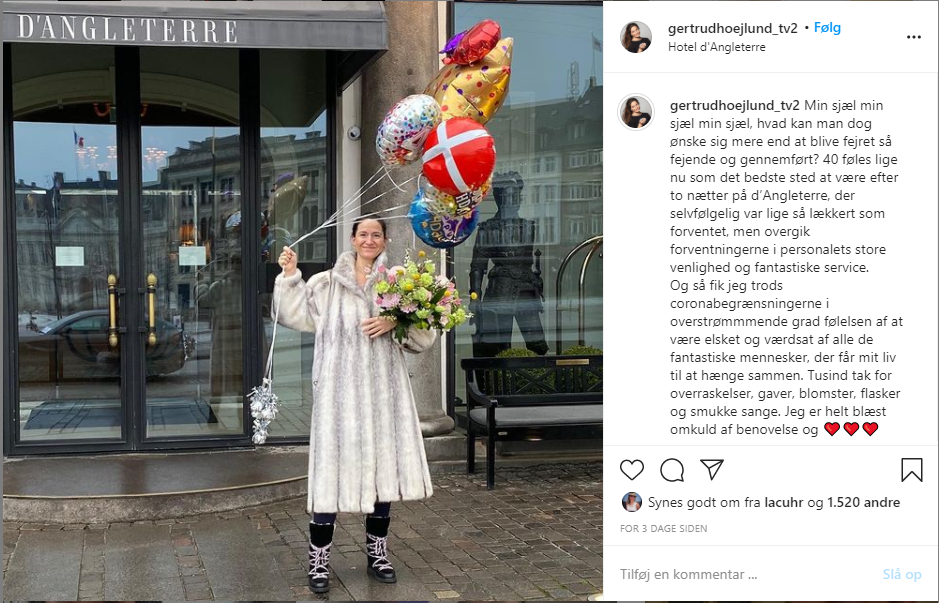Open the lacuhr profile from likes

click(x=784, y=502)
